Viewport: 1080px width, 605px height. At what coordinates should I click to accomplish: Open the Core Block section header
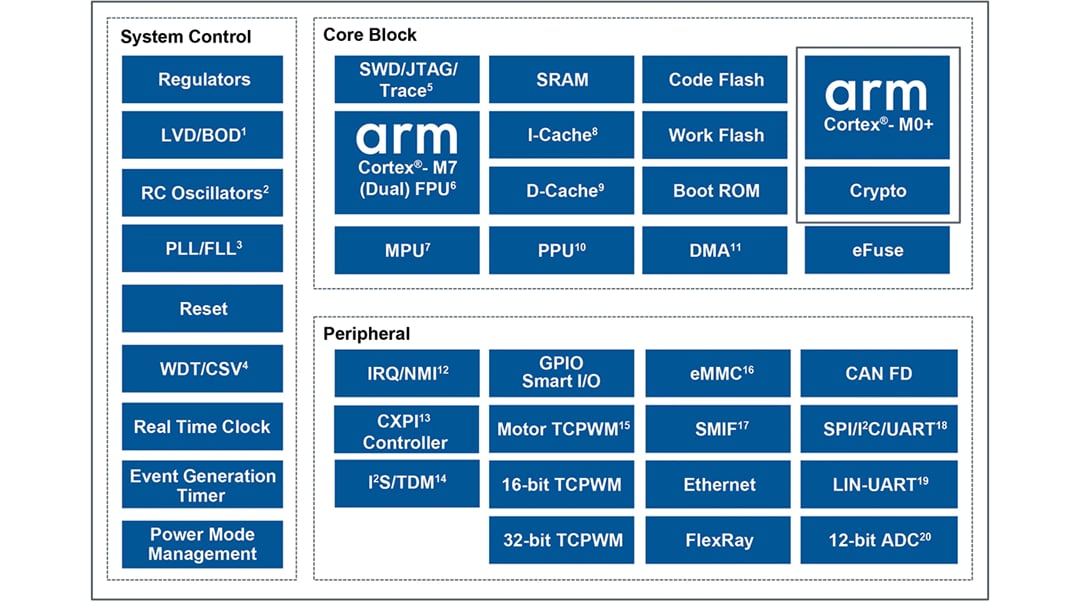371,34
